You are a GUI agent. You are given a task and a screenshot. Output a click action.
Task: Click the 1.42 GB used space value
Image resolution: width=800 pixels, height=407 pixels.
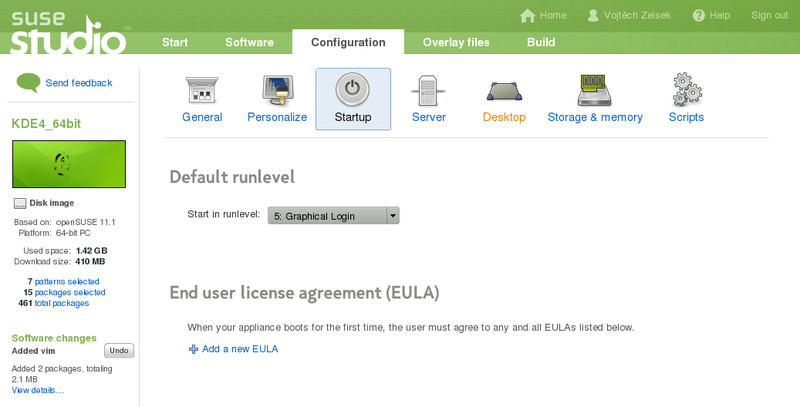(91, 251)
